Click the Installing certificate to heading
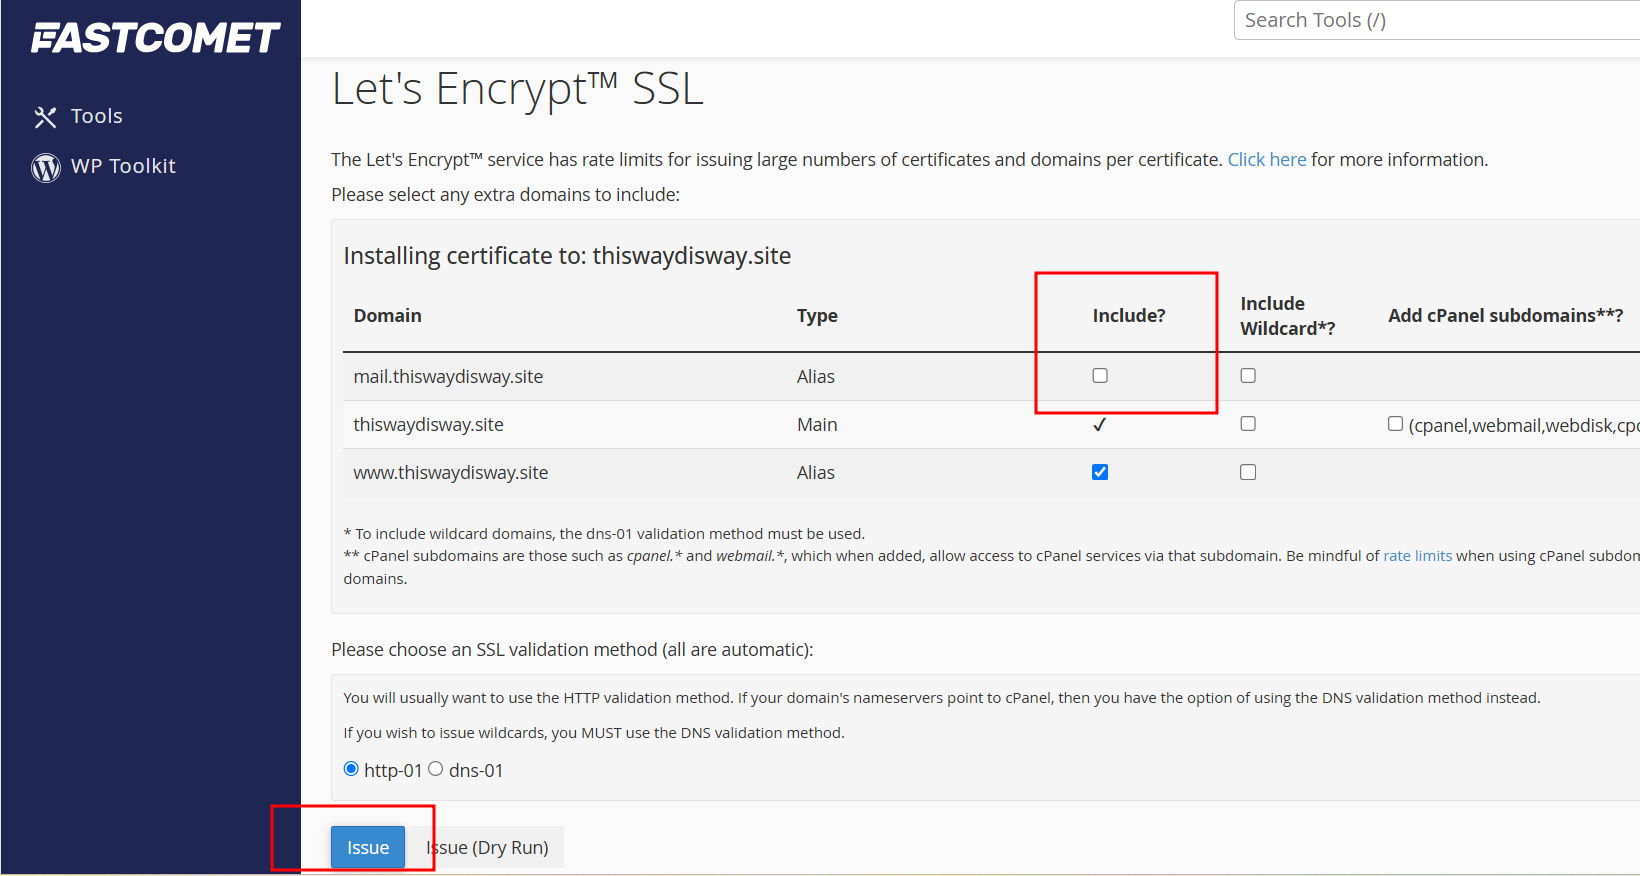 click(x=567, y=256)
